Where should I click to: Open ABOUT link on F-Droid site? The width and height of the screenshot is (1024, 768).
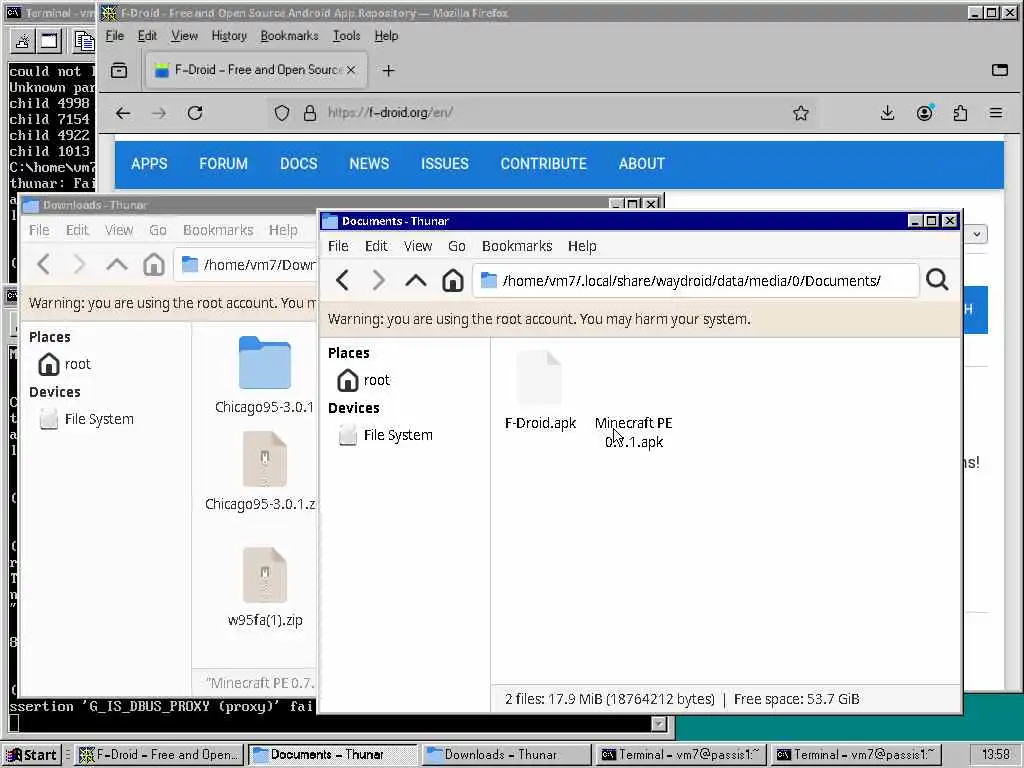641,164
